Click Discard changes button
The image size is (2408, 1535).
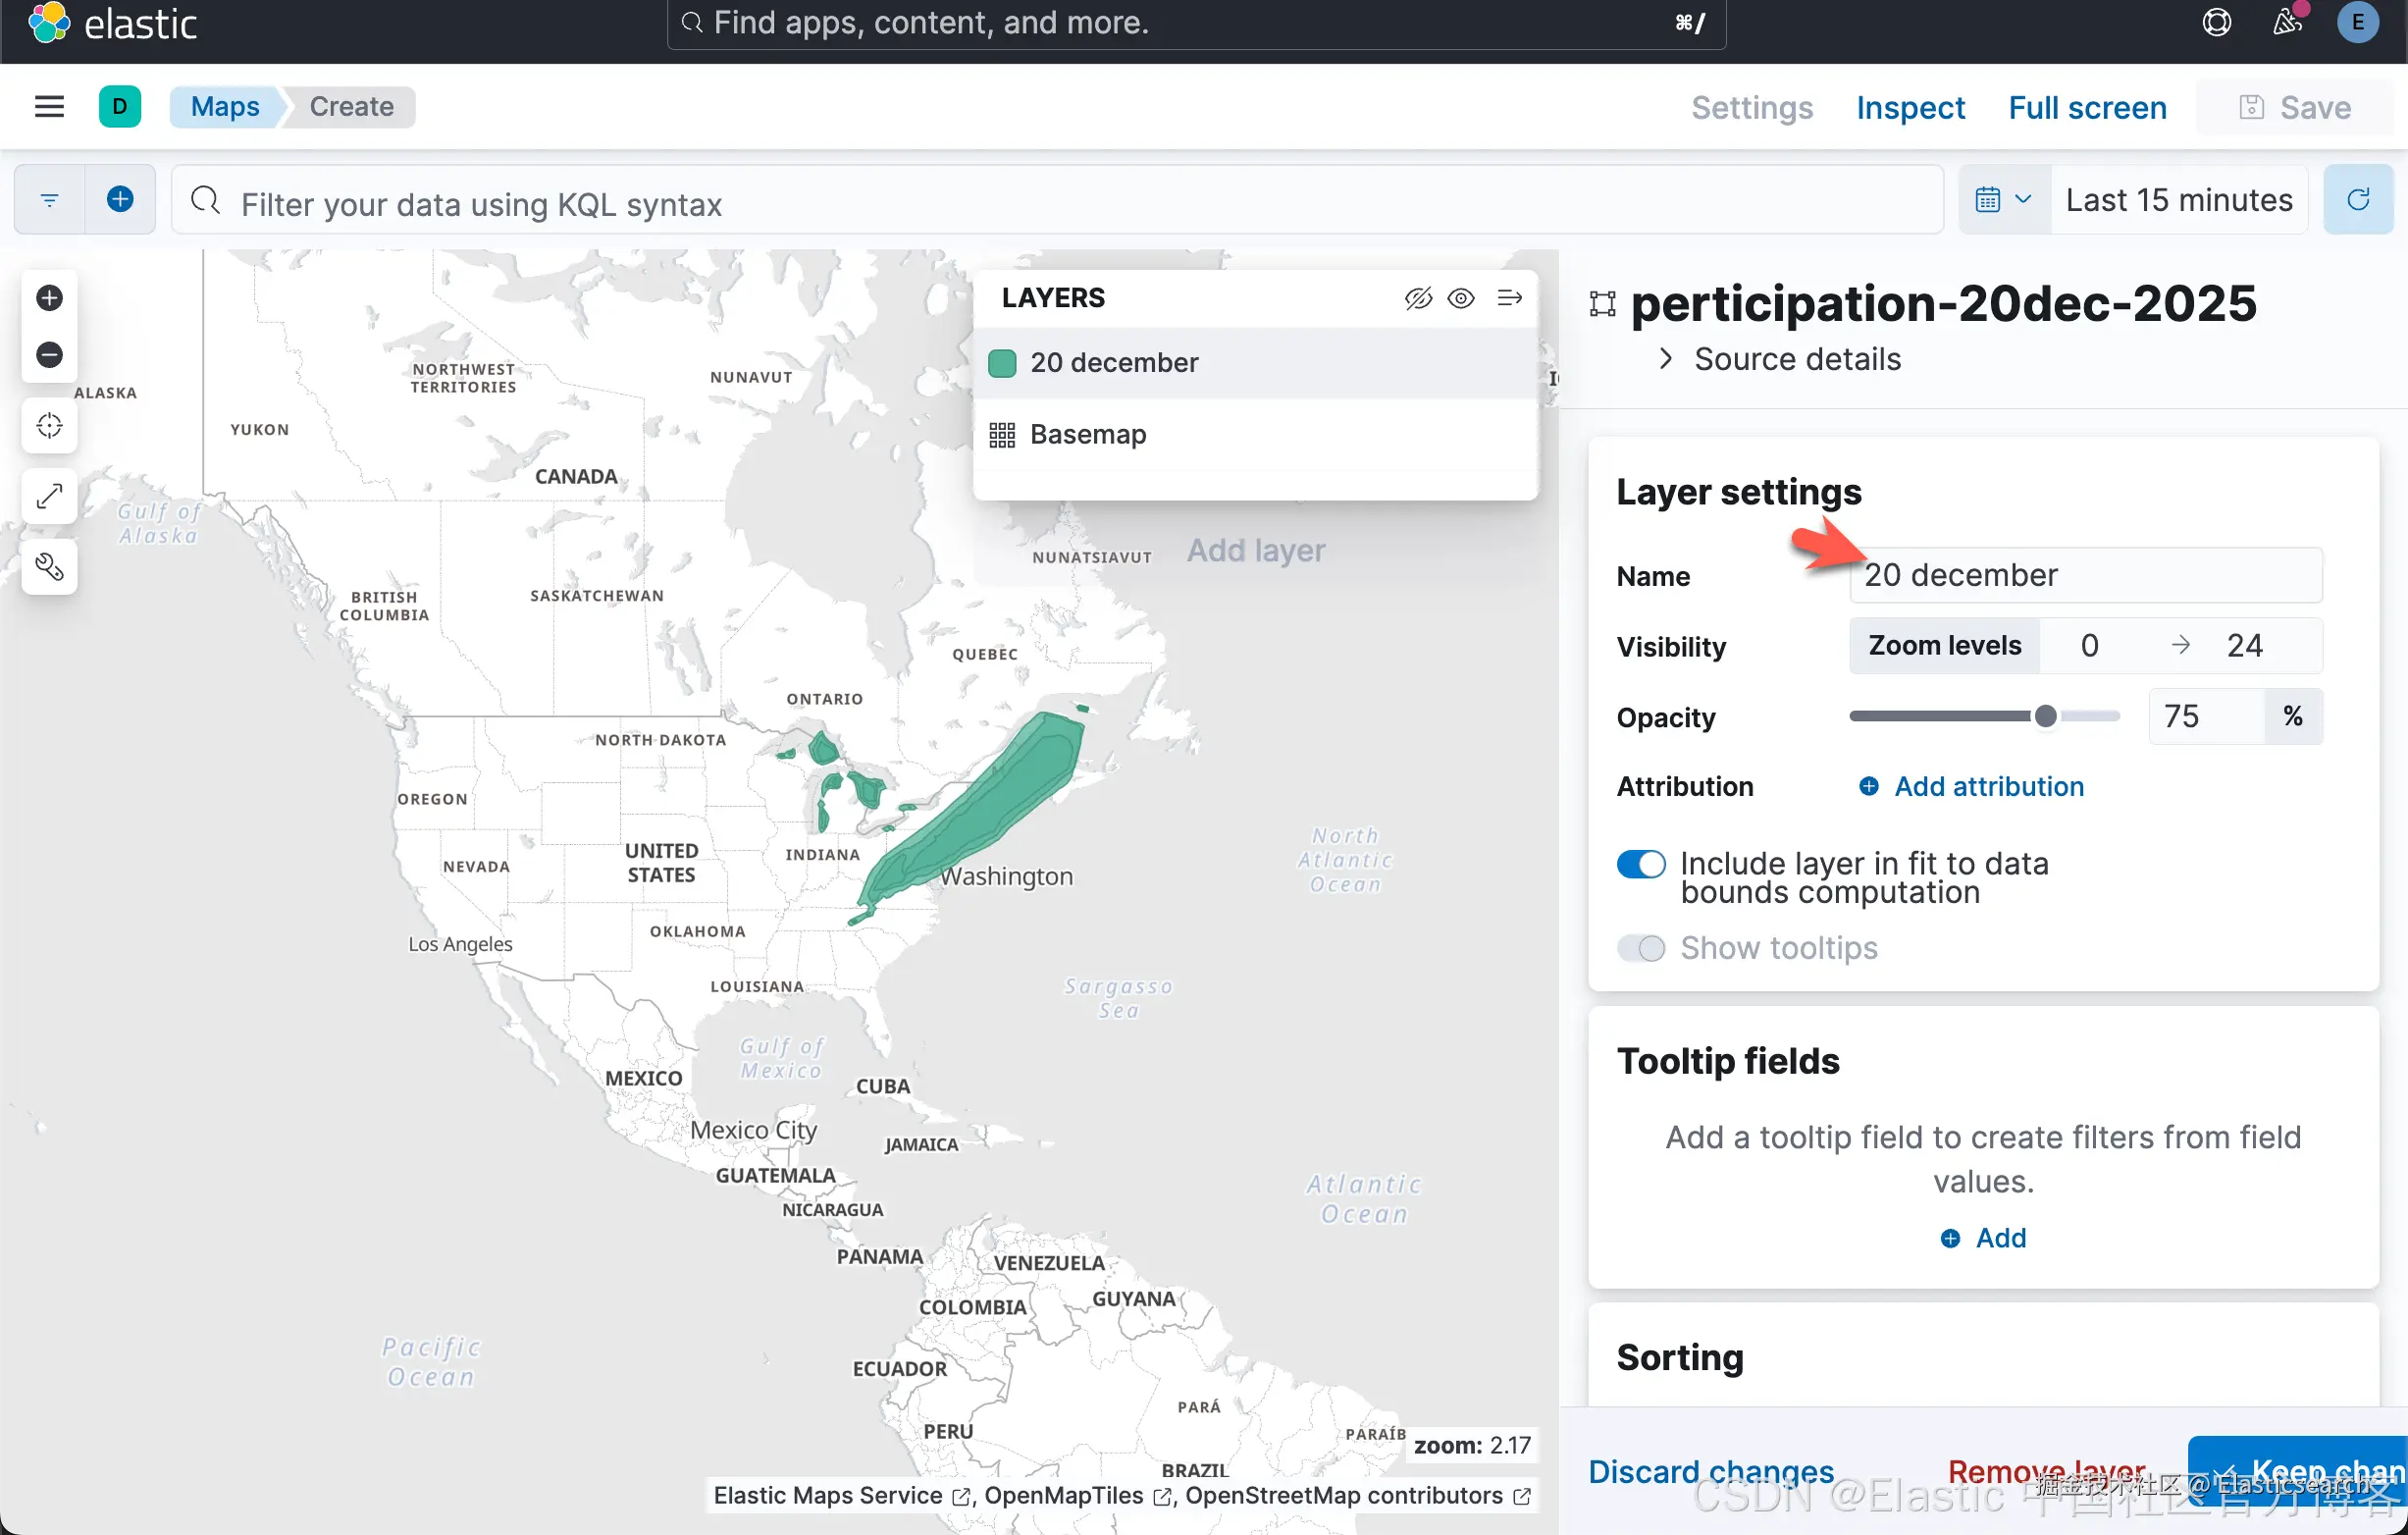[1710, 1470]
